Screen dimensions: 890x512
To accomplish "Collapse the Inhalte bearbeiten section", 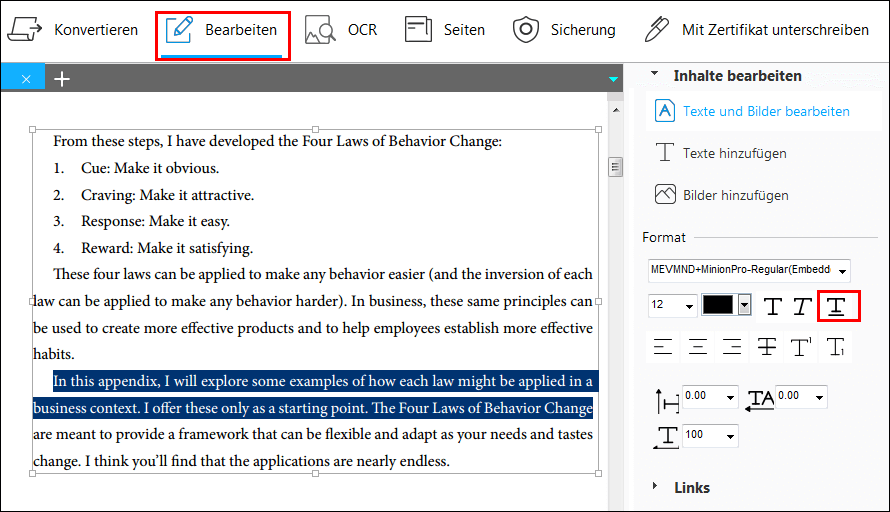I will tap(655, 75).
